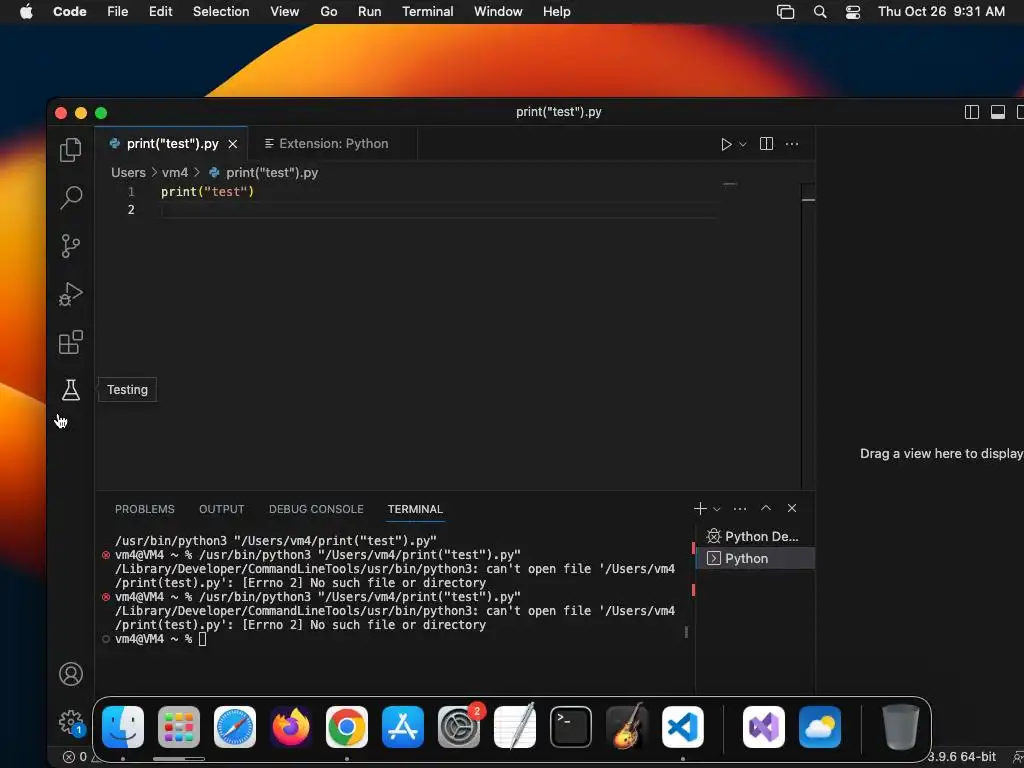The width and height of the screenshot is (1024, 768).
Task: Open the Window menu
Action: coord(498,12)
